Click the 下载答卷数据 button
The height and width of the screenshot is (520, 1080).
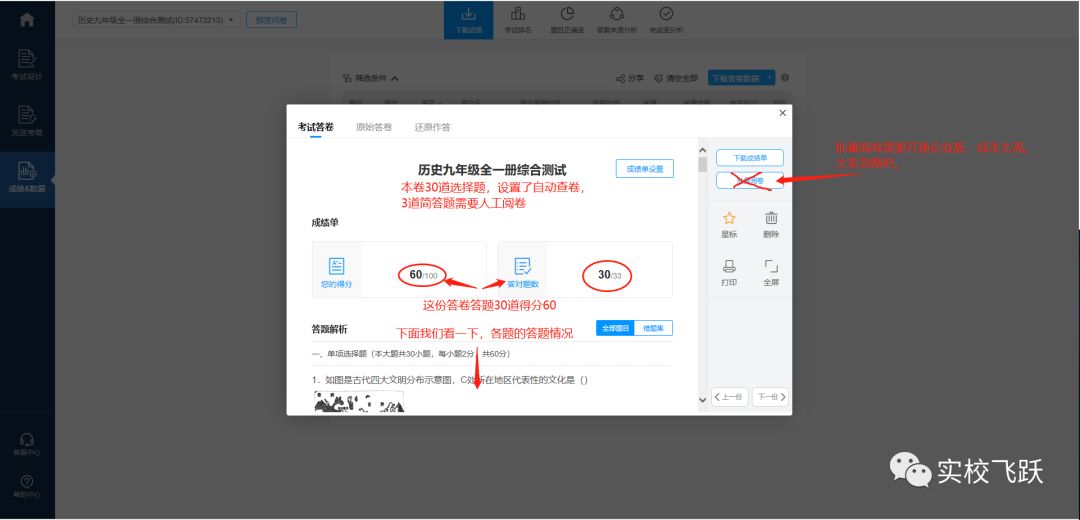736,78
